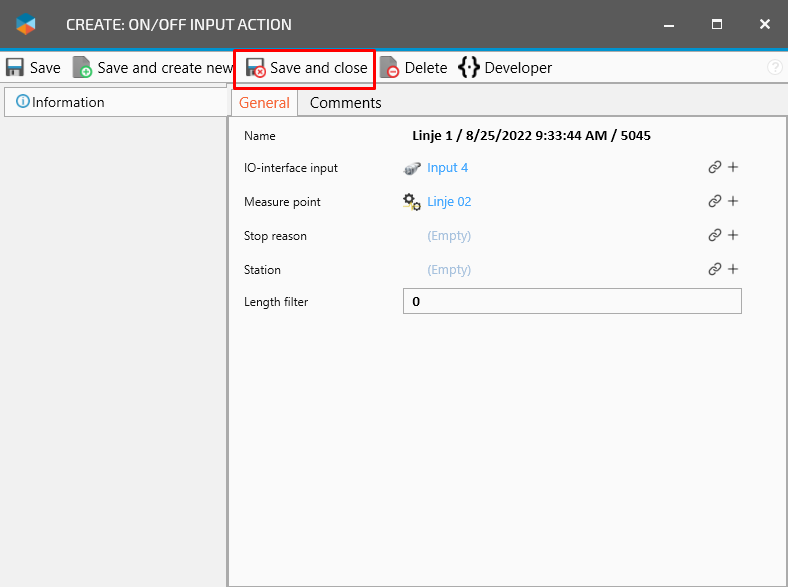
Task: Open the Developer curly braces tool
Action: click(505, 68)
